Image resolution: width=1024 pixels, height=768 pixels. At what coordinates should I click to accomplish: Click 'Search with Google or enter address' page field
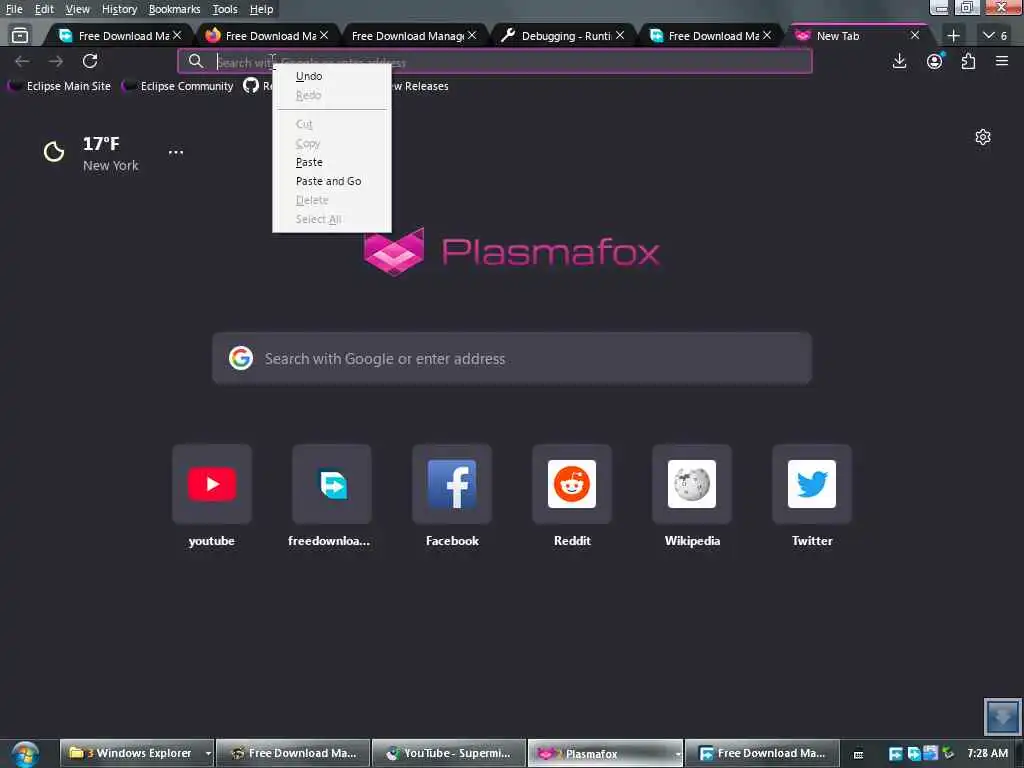coord(512,359)
